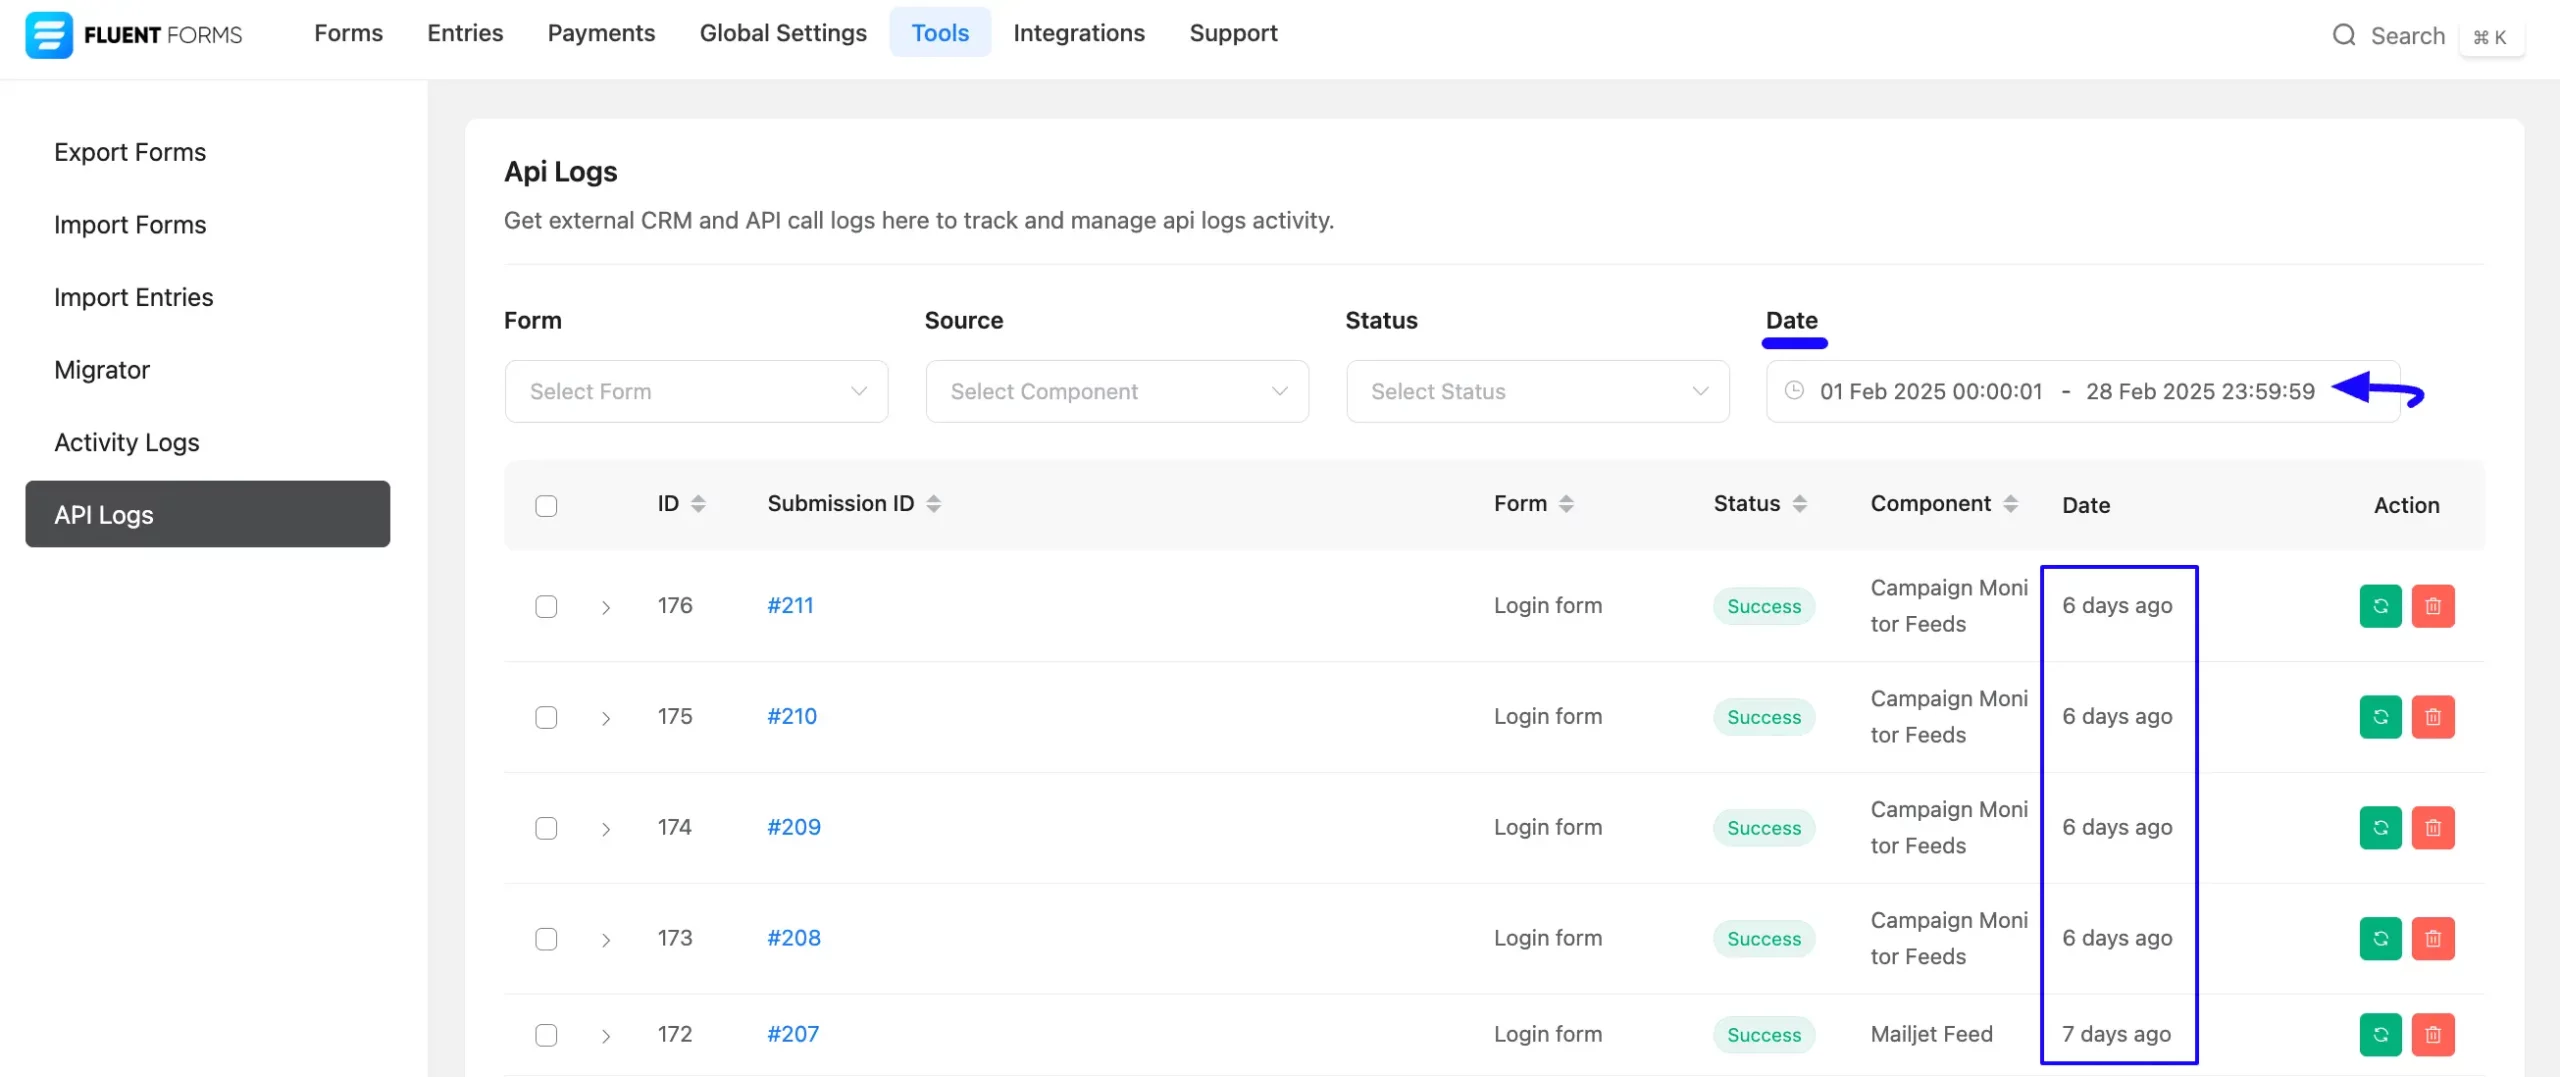The width and height of the screenshot is (2560, 1077).
Task: Click the clock icon in date range field
Action: click(x=1795, y=391)
